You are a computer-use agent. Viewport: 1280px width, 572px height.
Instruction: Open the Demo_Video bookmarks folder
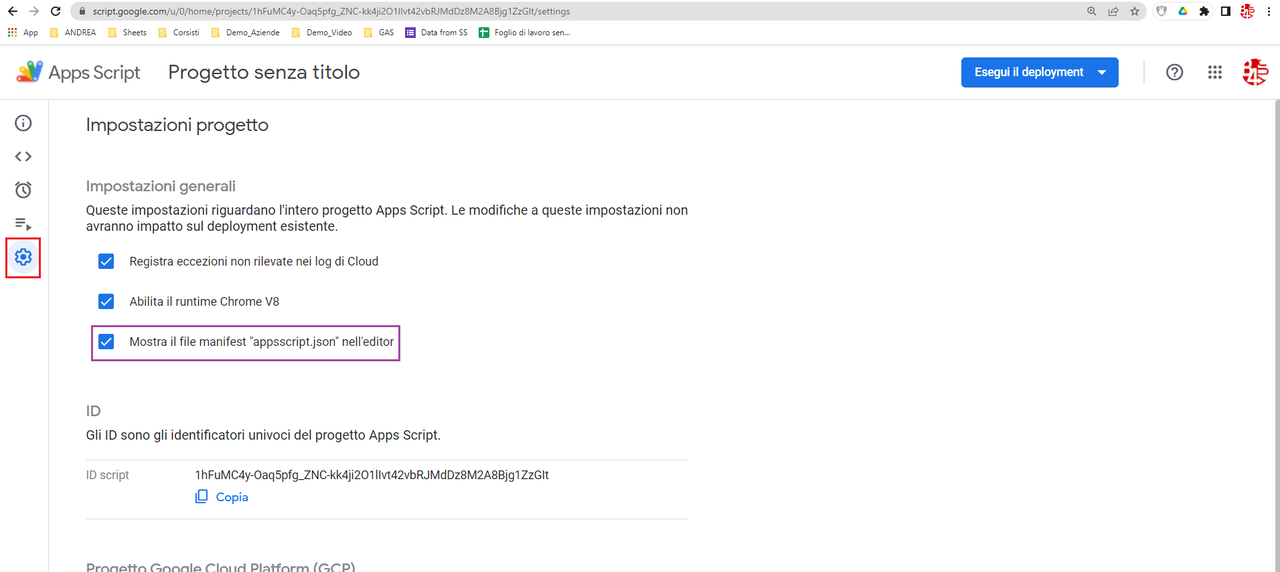tap(321, 32)
